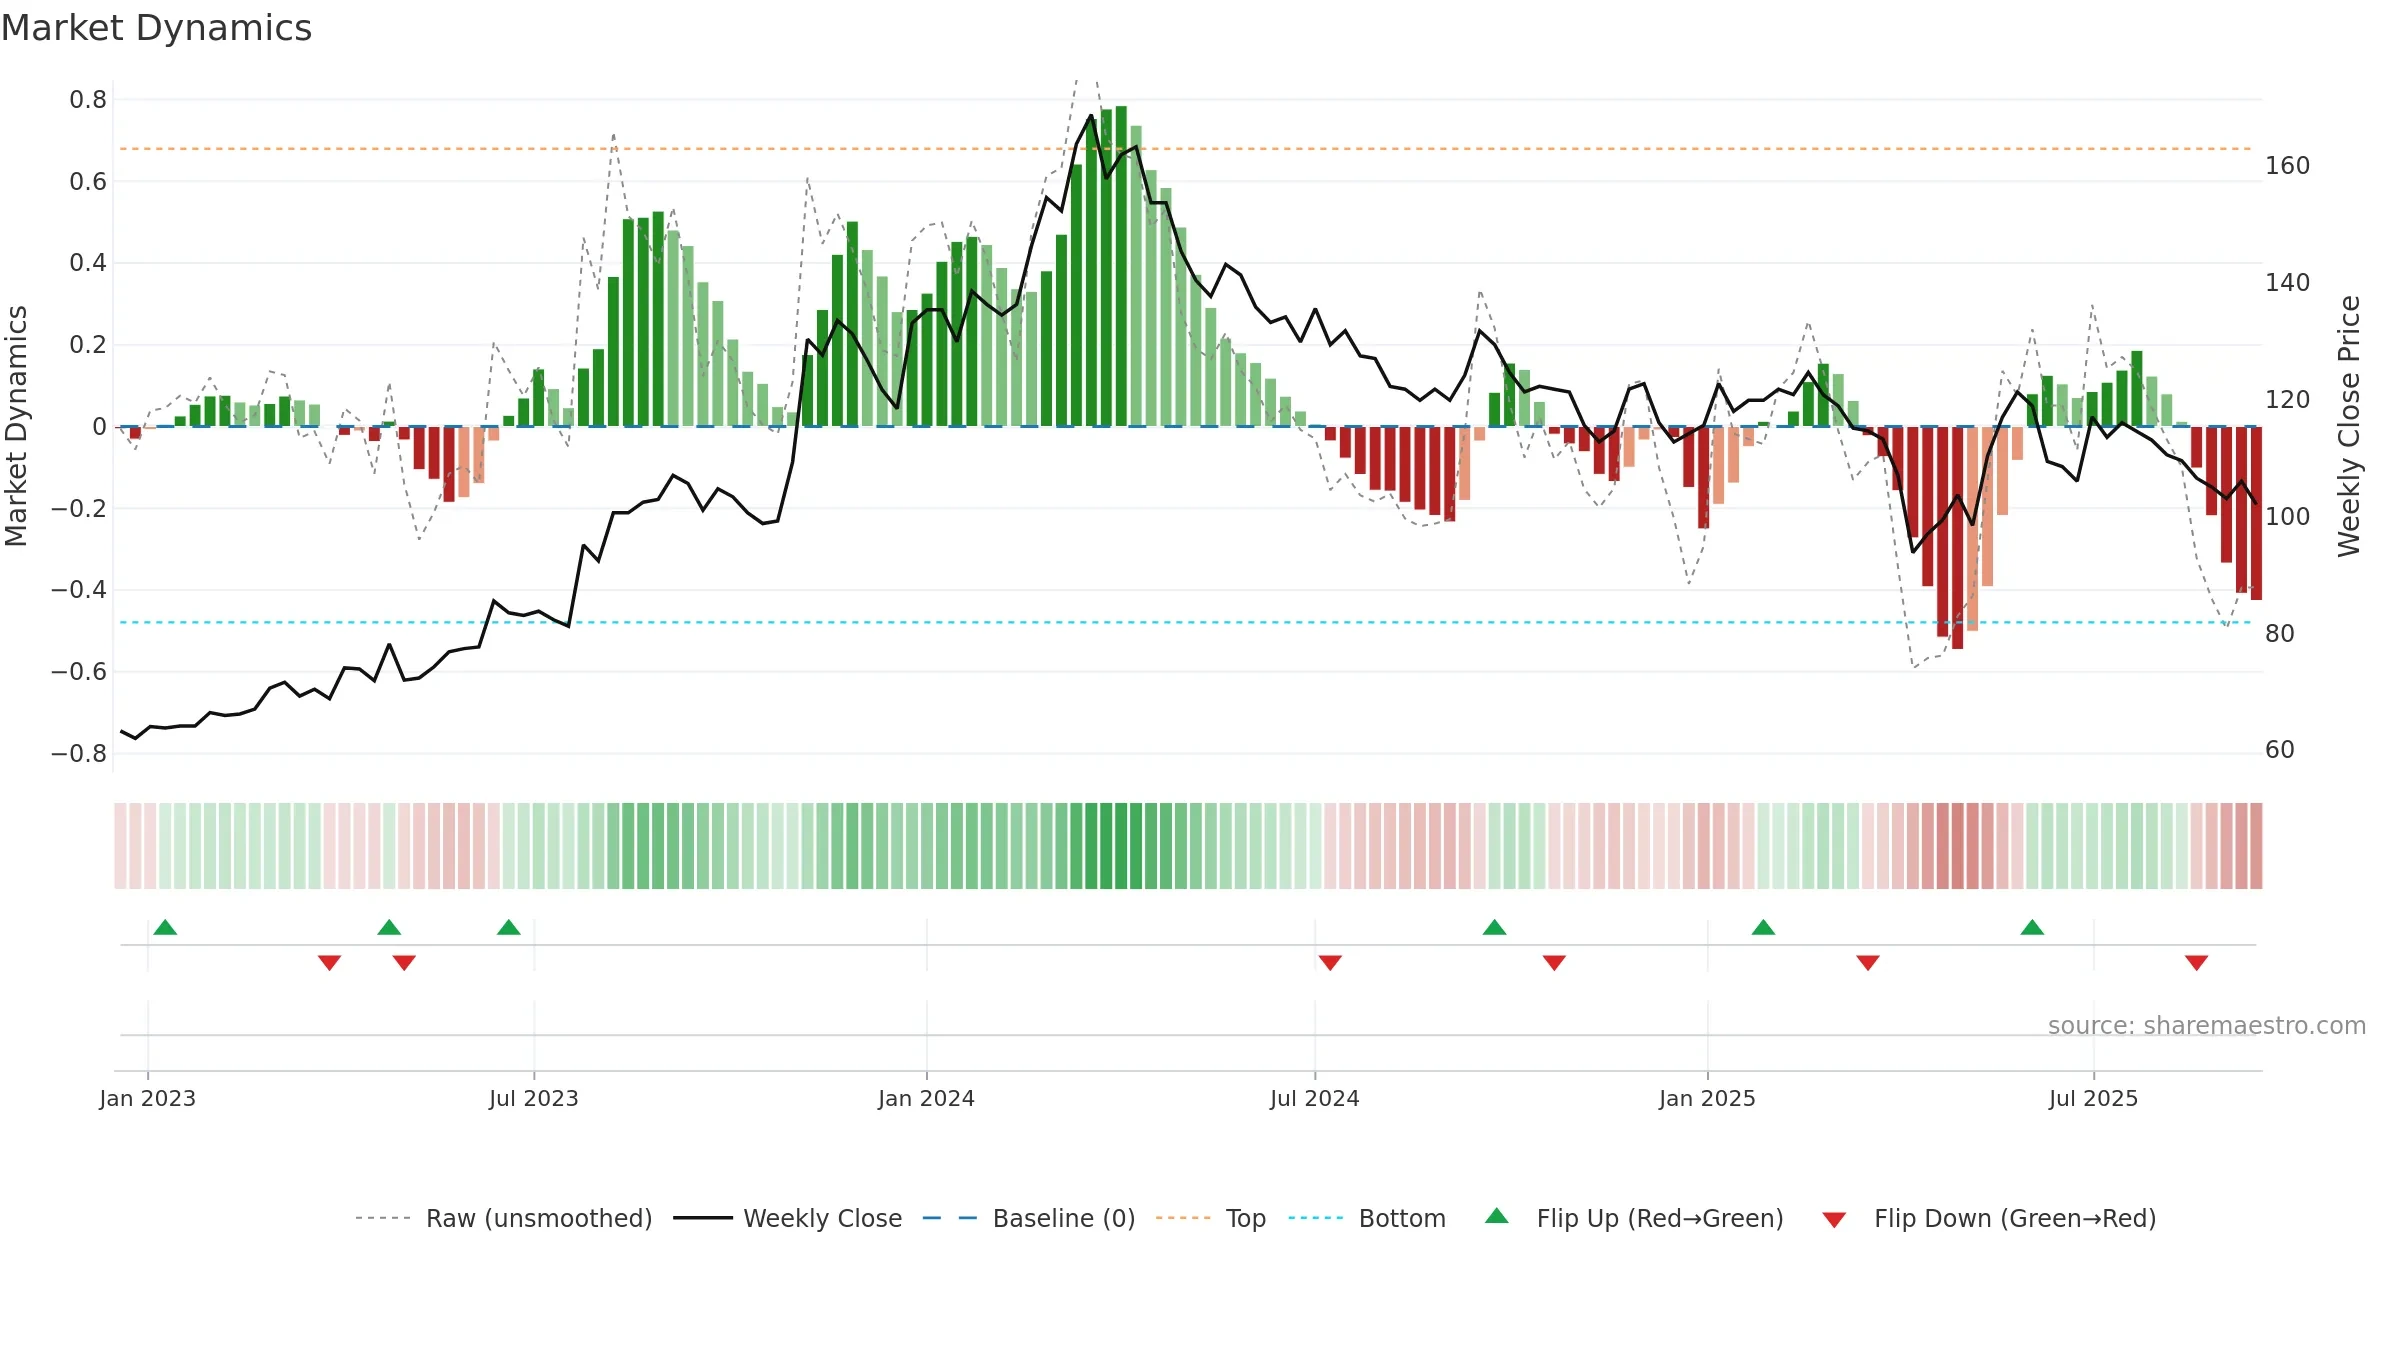Toggle Flip Down (Green→Red) legend entry

1988,1218
